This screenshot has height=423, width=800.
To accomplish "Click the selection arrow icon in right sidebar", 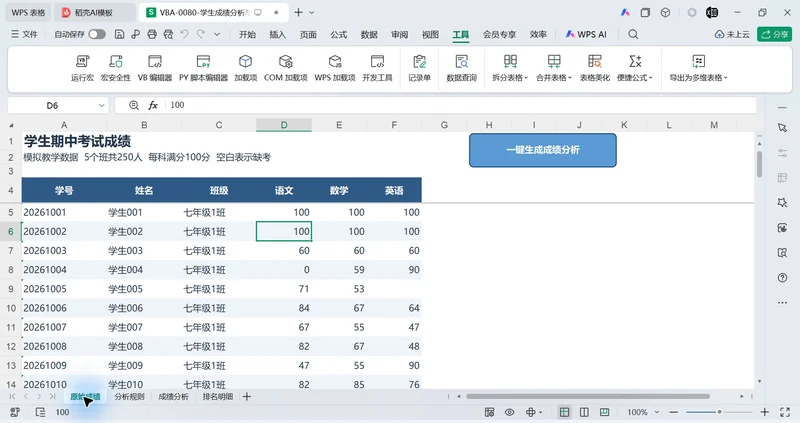I will pyautogui.click(x=782, y=128).
